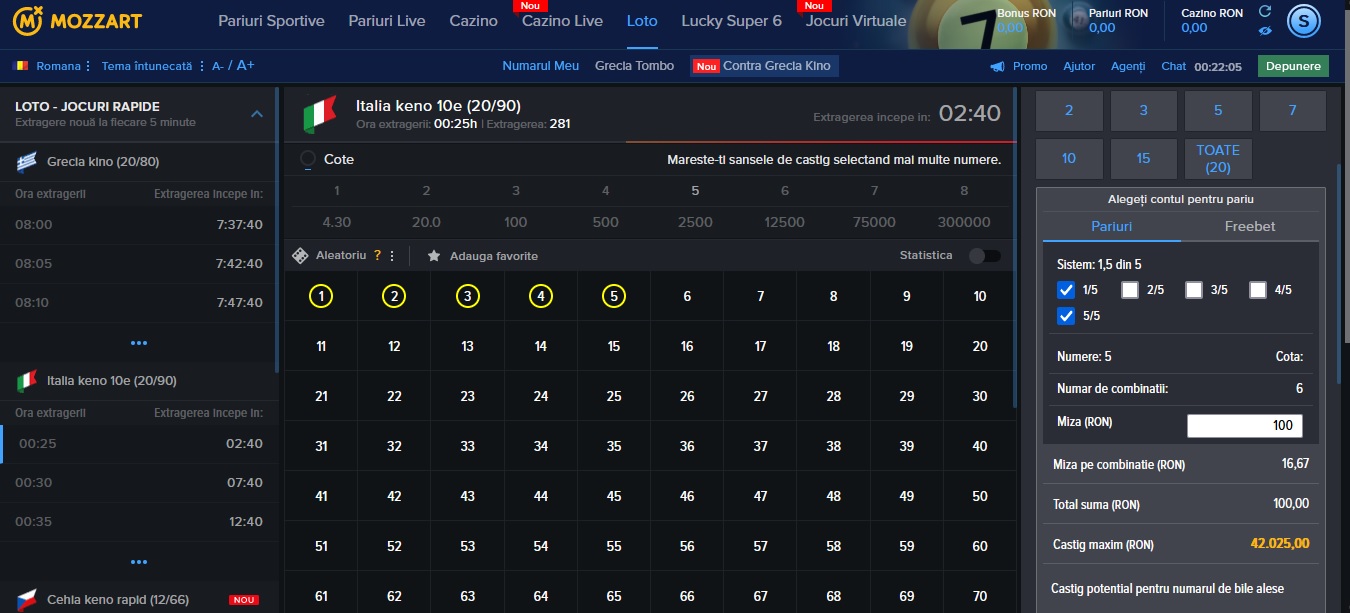Open the Chat link

click(x=1174, y=66)
